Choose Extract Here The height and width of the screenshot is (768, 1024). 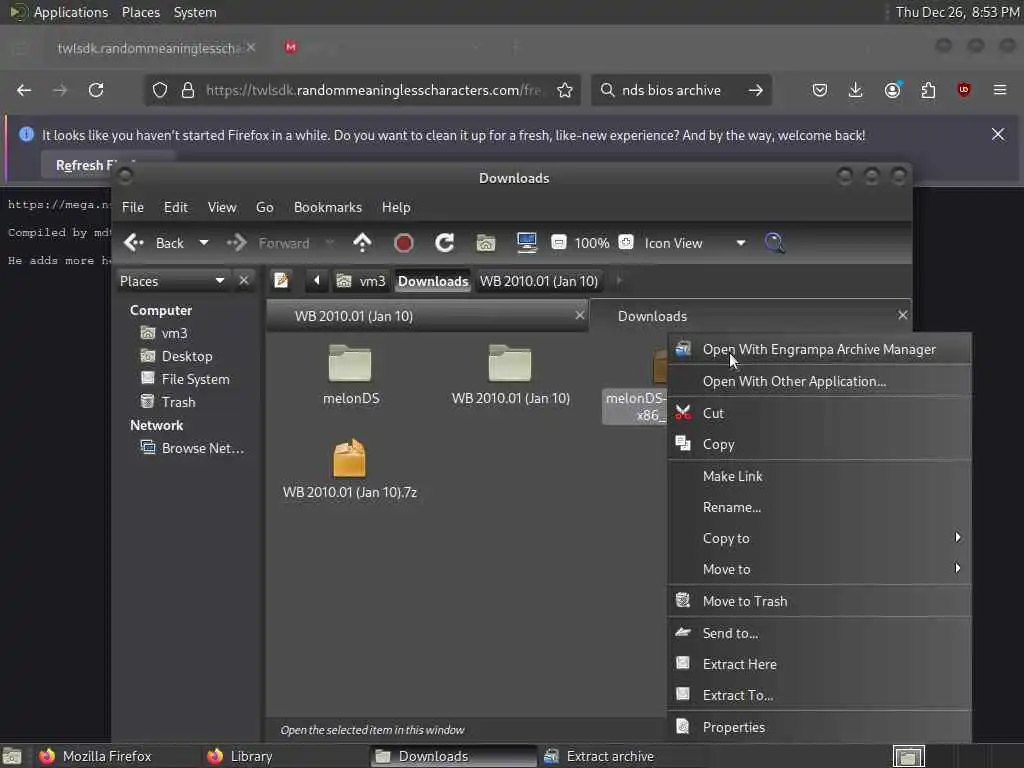click(x=819, y=664)
